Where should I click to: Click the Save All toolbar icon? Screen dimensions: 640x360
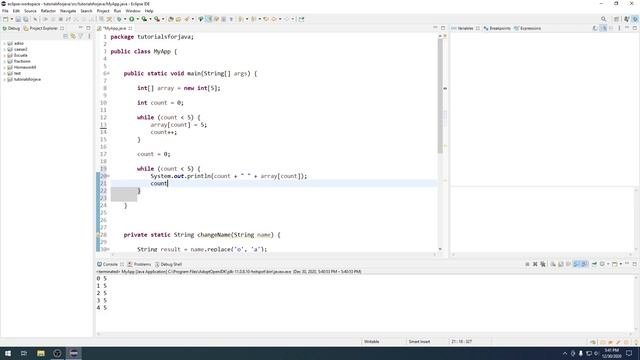pos(26,19)
